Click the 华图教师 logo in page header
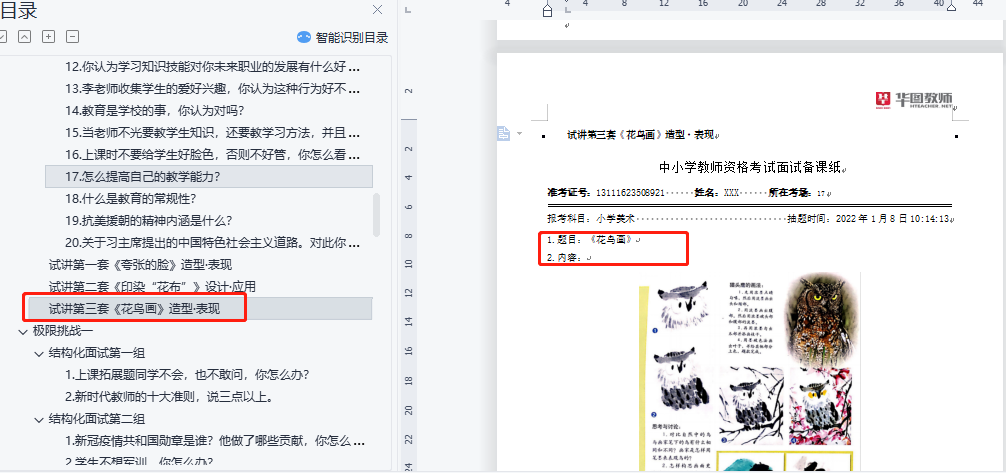 click(x=914, y=99)
